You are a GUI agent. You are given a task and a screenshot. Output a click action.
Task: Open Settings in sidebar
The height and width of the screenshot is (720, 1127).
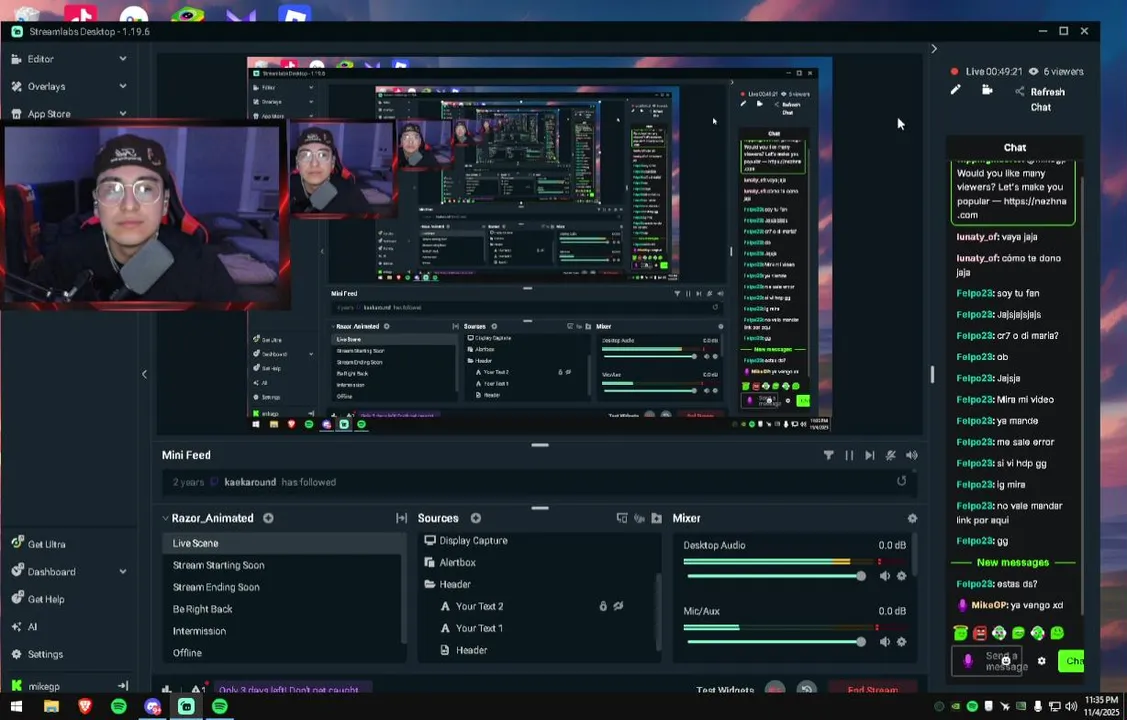pos(37,655)
